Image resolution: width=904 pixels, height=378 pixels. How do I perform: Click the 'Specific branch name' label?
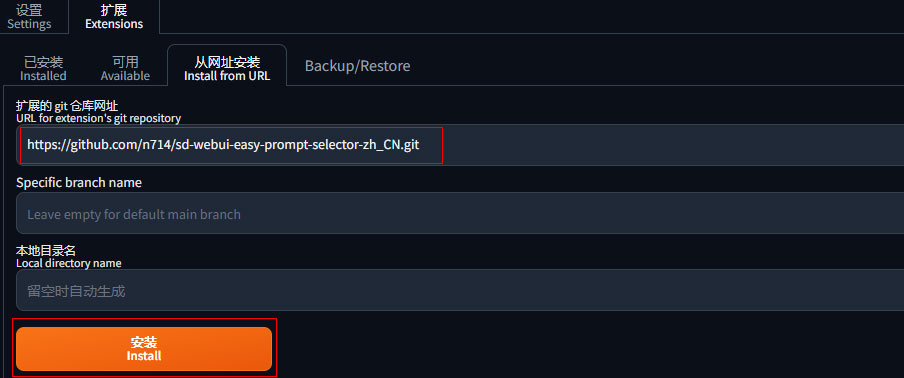click(x=79, y=183)
